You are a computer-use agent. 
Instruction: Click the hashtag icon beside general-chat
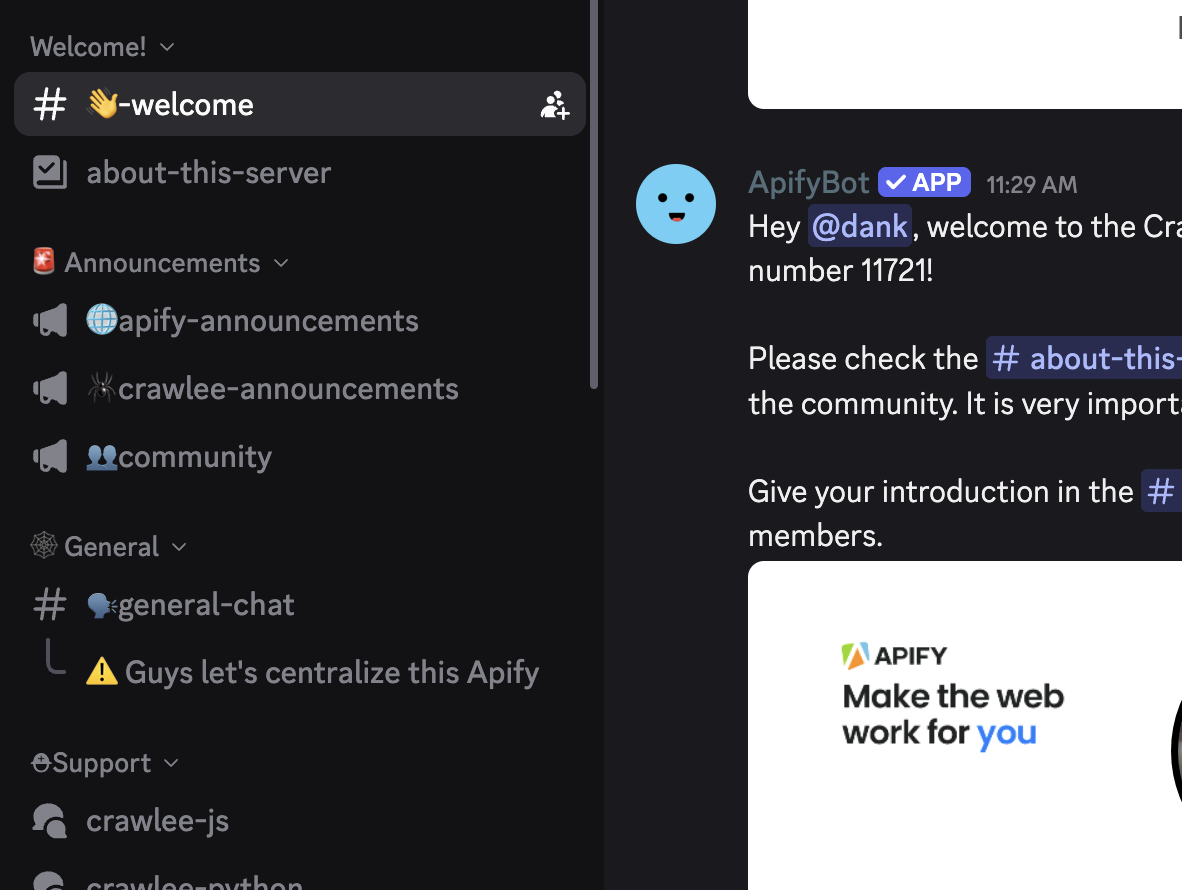click(50, 605)
